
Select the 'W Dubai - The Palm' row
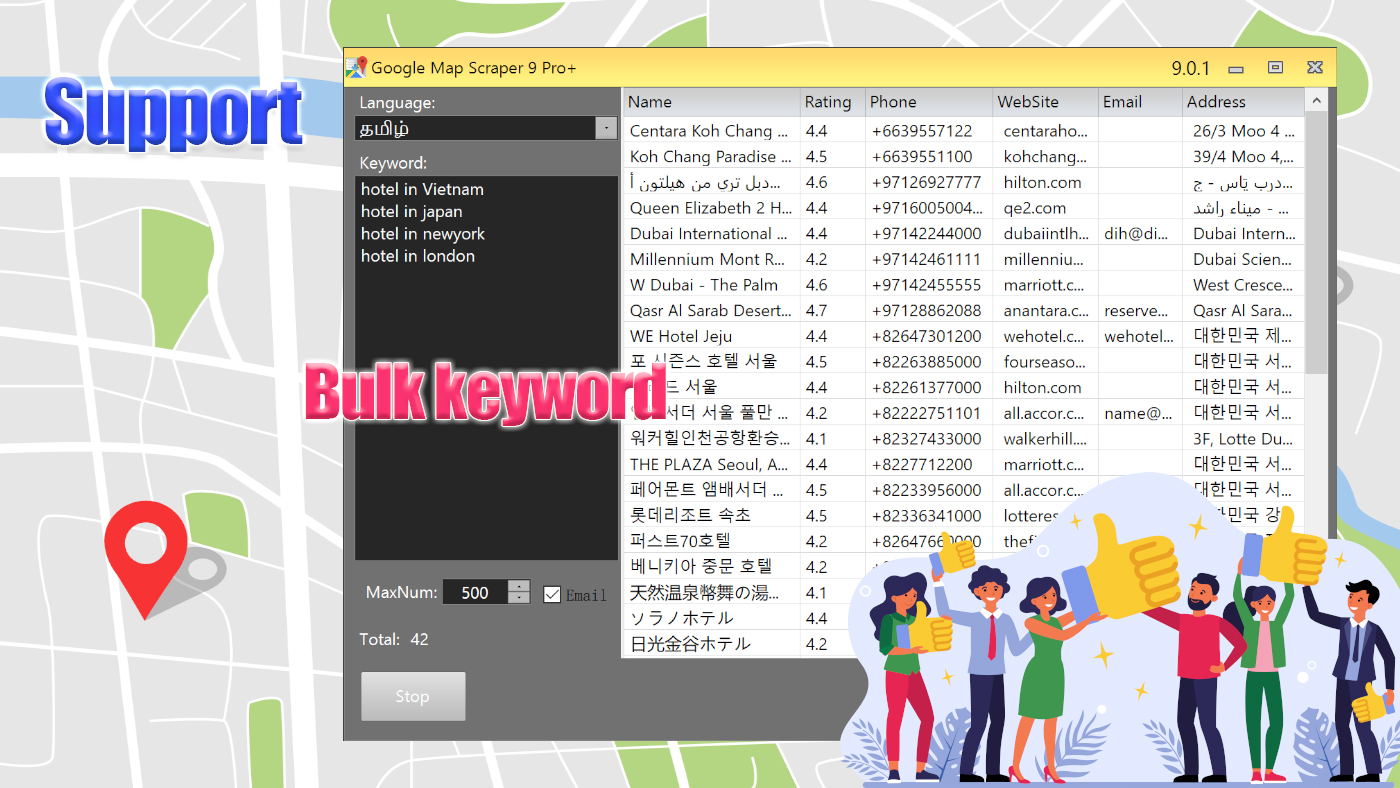[x=710, y=284]
